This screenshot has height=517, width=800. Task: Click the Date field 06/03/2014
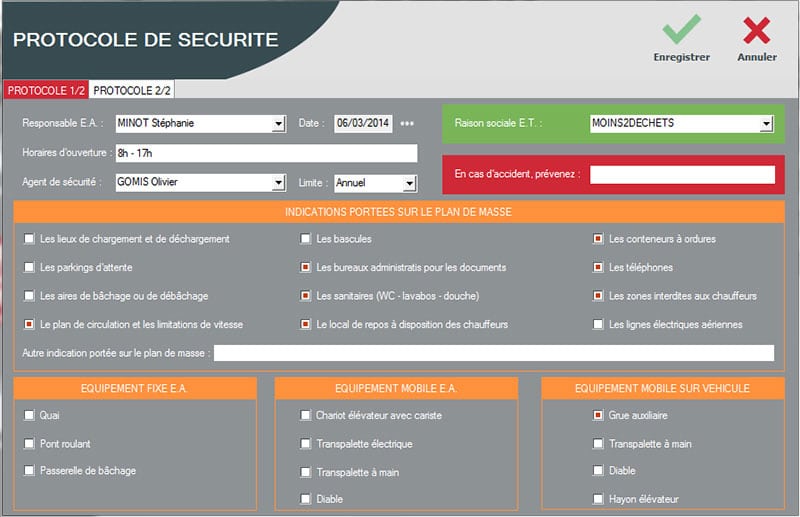(363, 124)
